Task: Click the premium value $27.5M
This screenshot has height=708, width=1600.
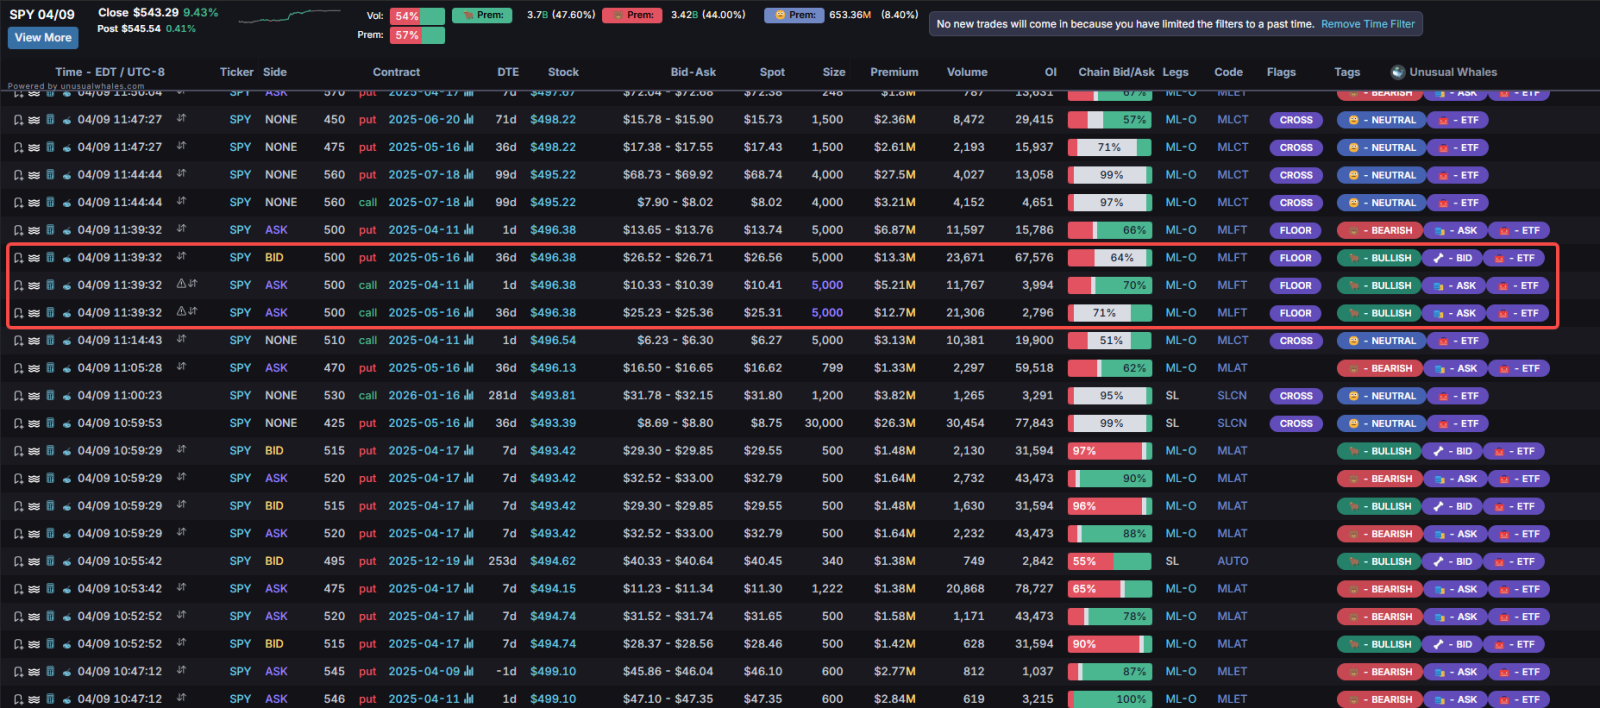Action: (x=894, y=175)
